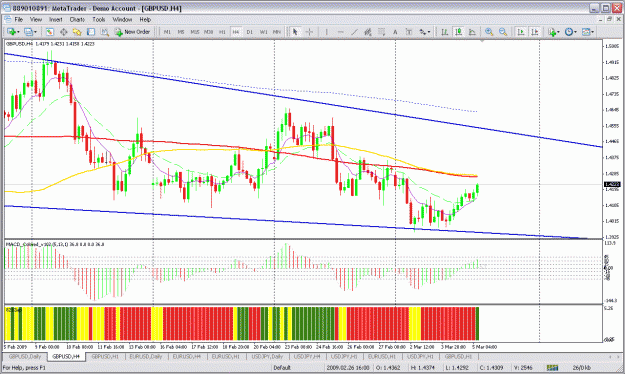Switch to the EURUSD,Daily chart tab
625x374 pixels.
(145, 356)
